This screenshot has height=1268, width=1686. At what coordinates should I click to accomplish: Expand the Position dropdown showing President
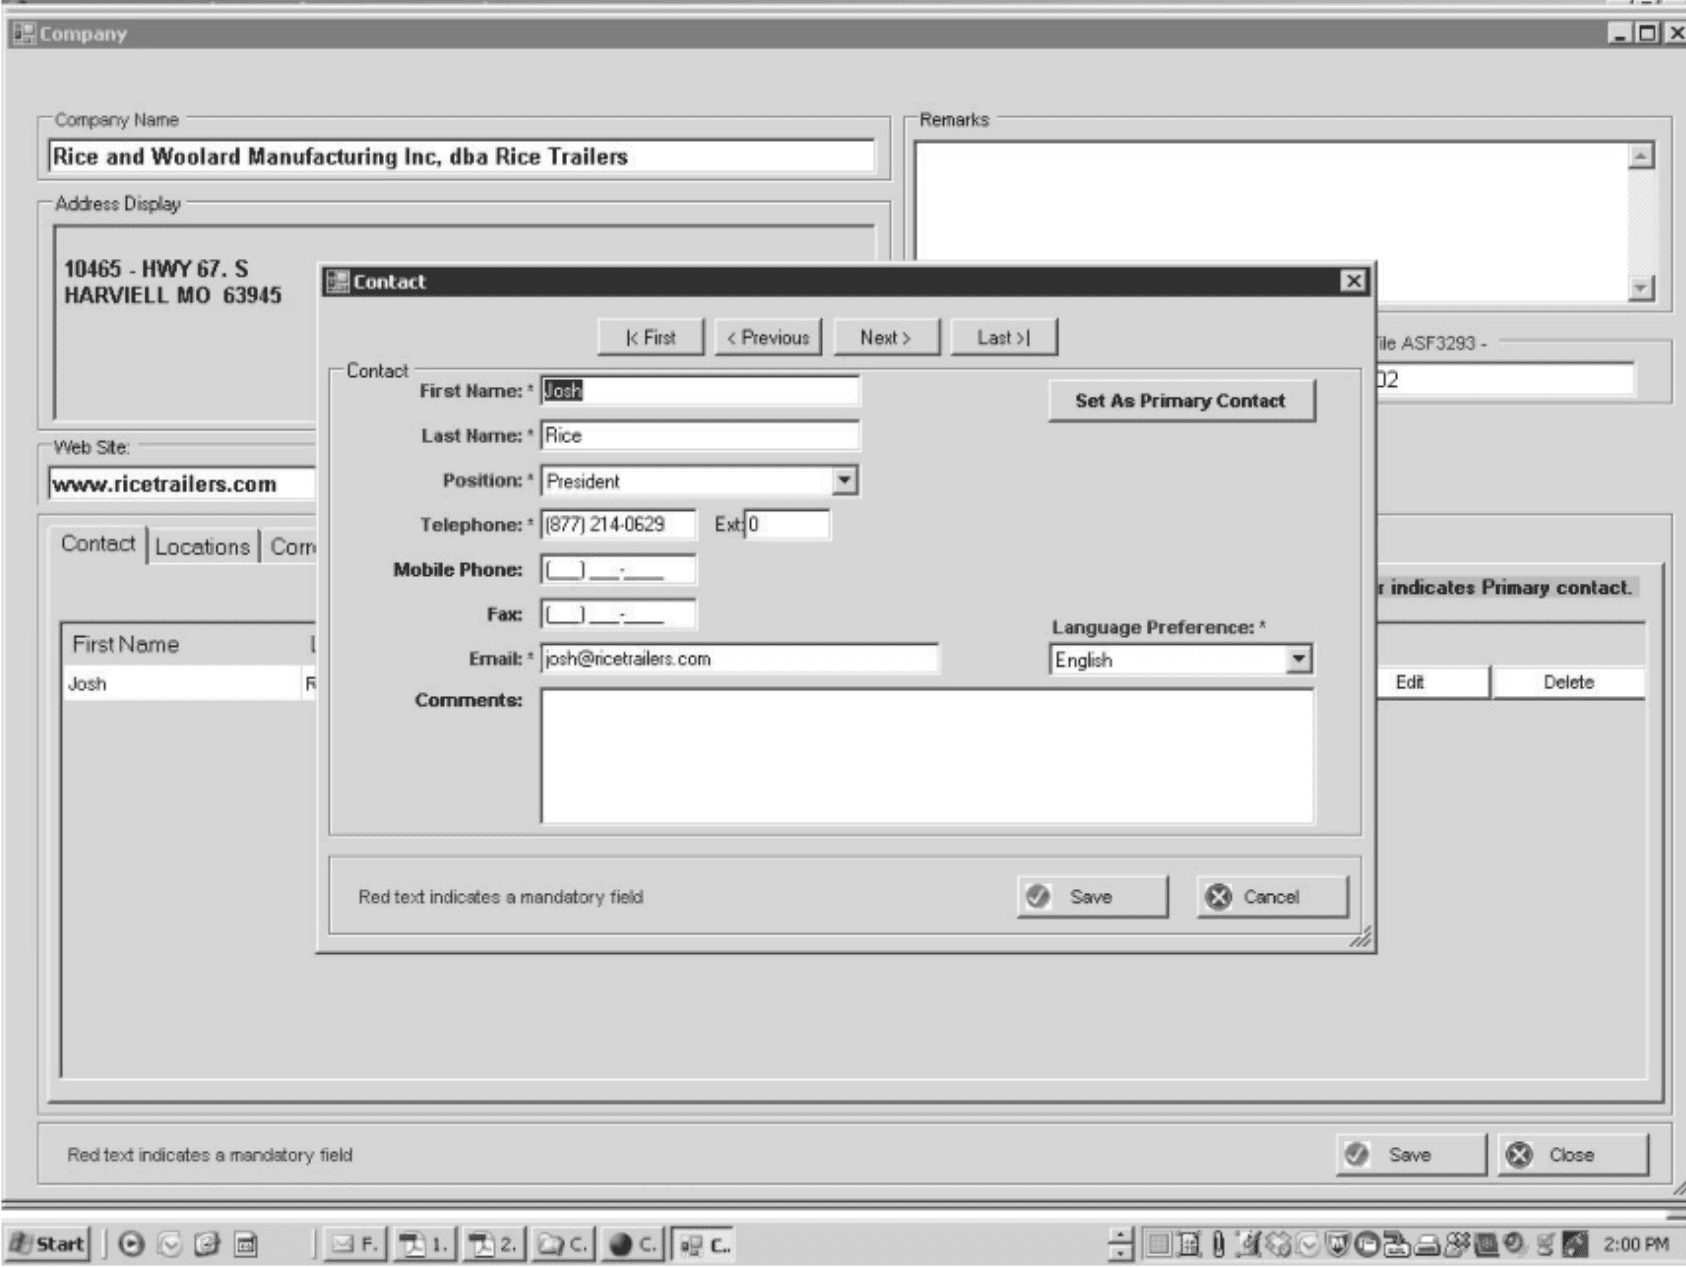(x=845, y=481)
